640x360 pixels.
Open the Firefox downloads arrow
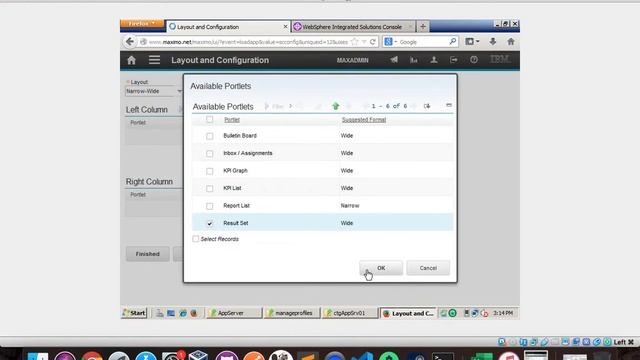tap(493, 41)
